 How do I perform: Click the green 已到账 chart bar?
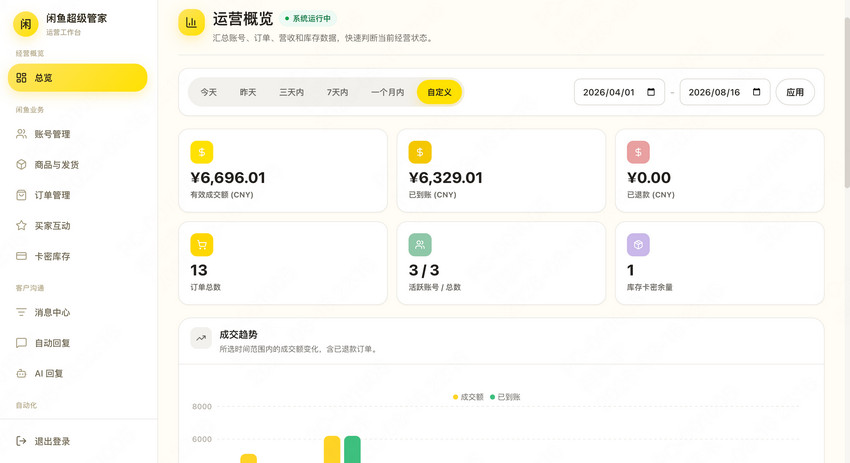tap(352, 449)
